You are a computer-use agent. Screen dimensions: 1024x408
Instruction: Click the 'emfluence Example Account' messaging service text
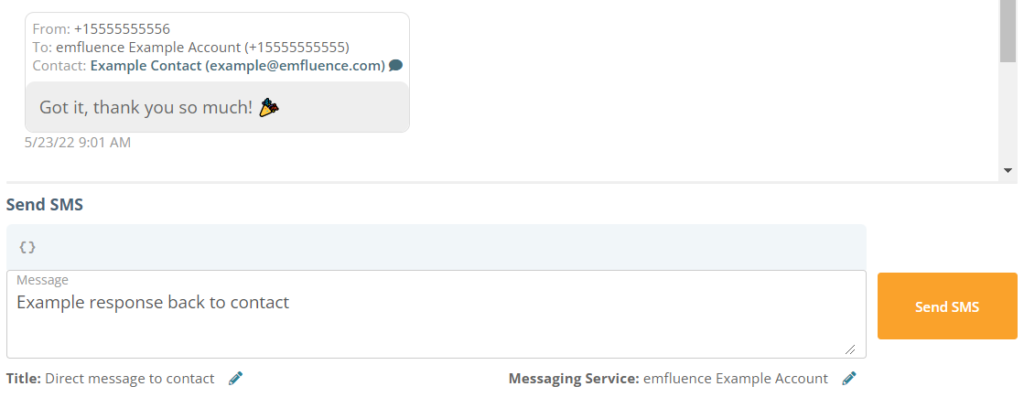click(735, 379)
